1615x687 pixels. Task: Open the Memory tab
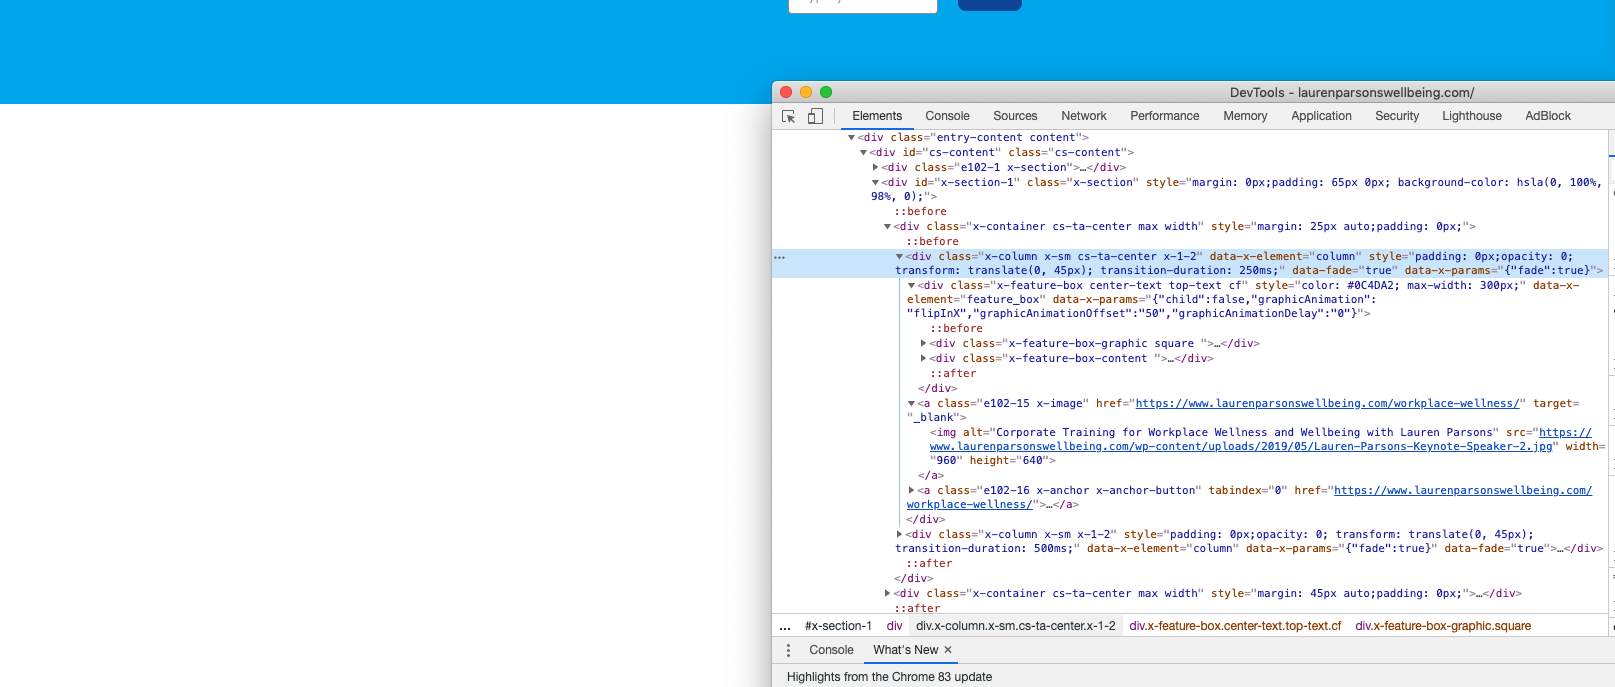point(1245,116)
